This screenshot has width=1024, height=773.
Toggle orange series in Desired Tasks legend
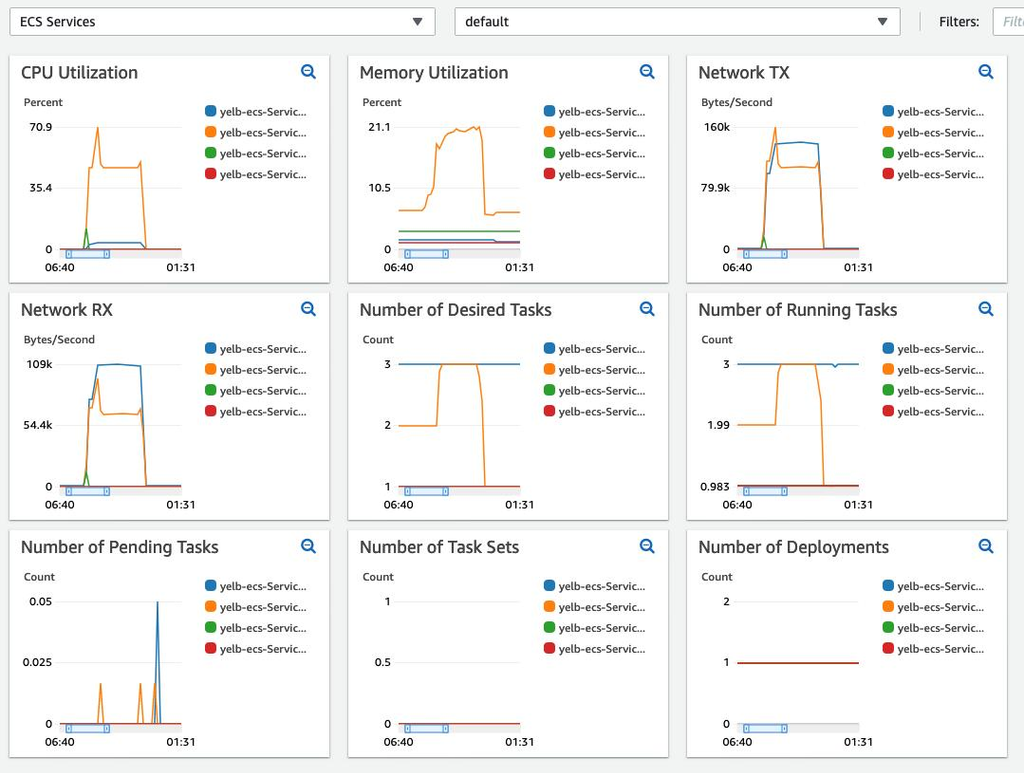[594, 370]
